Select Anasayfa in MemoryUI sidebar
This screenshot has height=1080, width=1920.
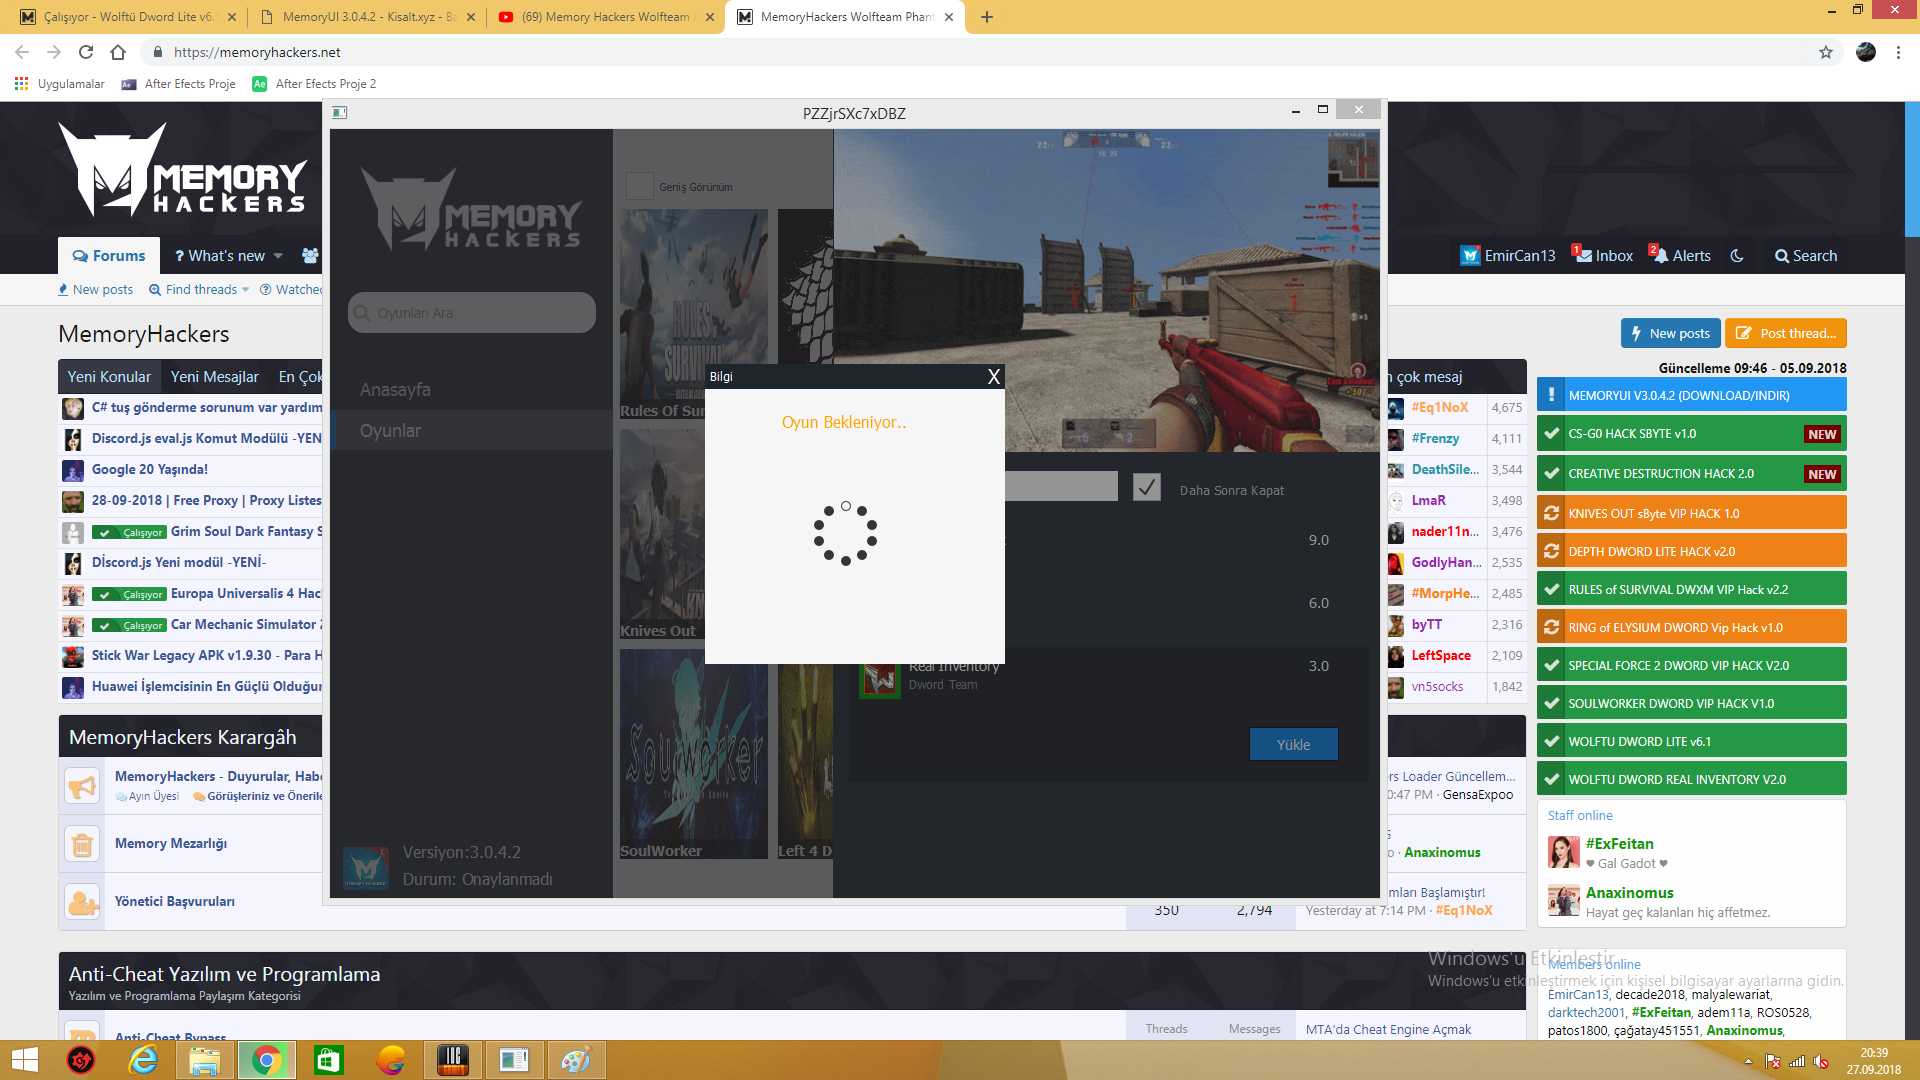[x=395, y=390]
